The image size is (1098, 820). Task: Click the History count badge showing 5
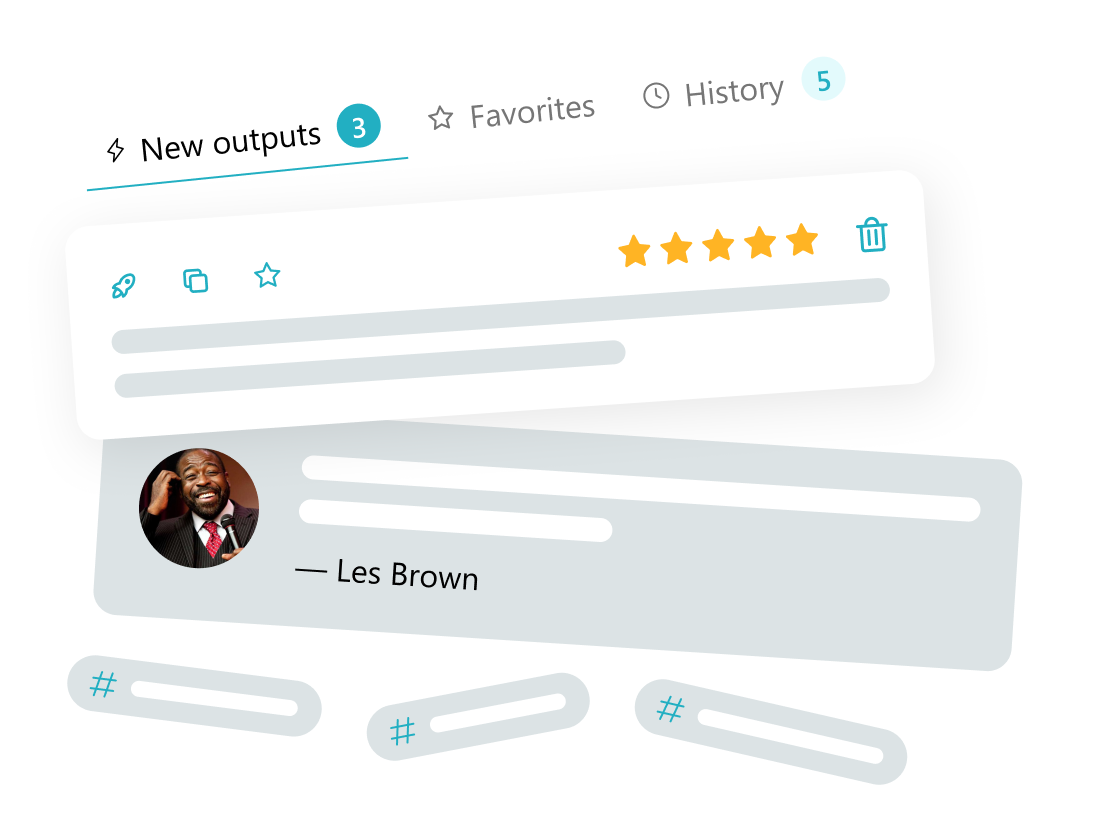tap(823, 79)
